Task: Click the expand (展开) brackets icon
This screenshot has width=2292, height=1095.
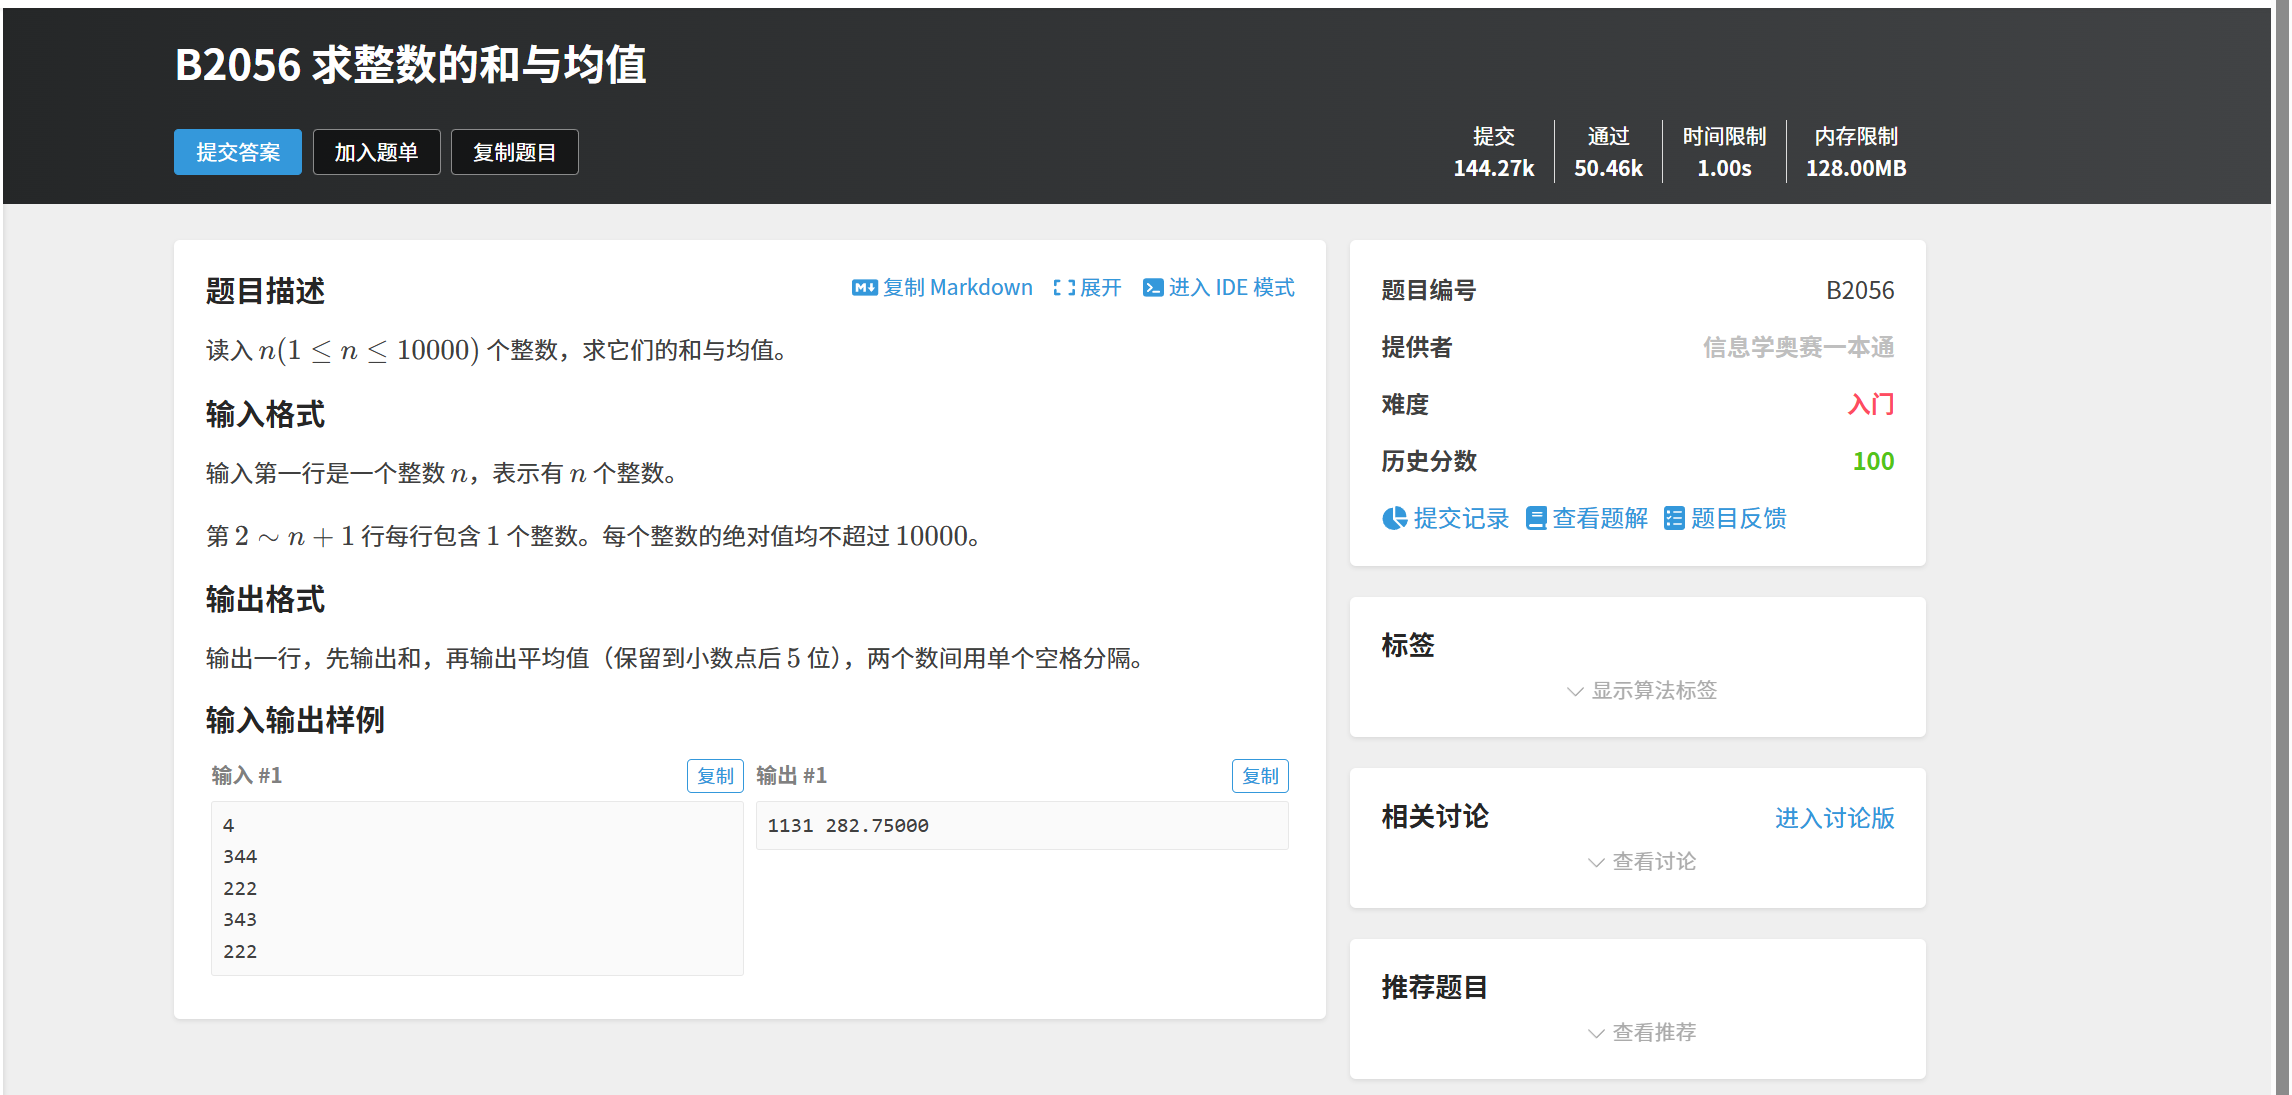Action: pyautogui.click(x=1064, y=288)
